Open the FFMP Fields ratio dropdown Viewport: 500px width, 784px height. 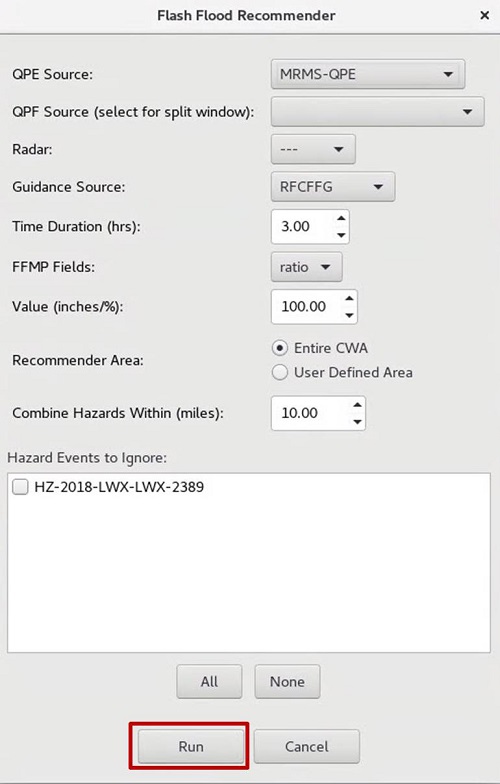coord(306,267)
